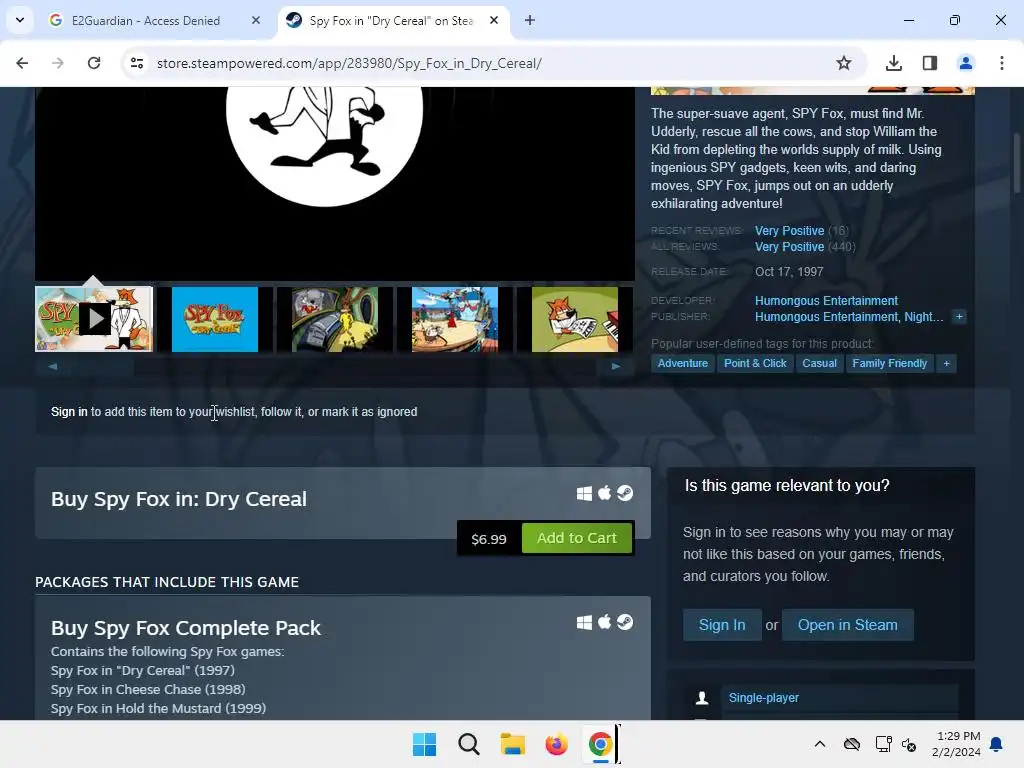Select the fox reading newspaper thumbnail
The height and width of the screenshot is (768, 1024).
coord(575,319)
